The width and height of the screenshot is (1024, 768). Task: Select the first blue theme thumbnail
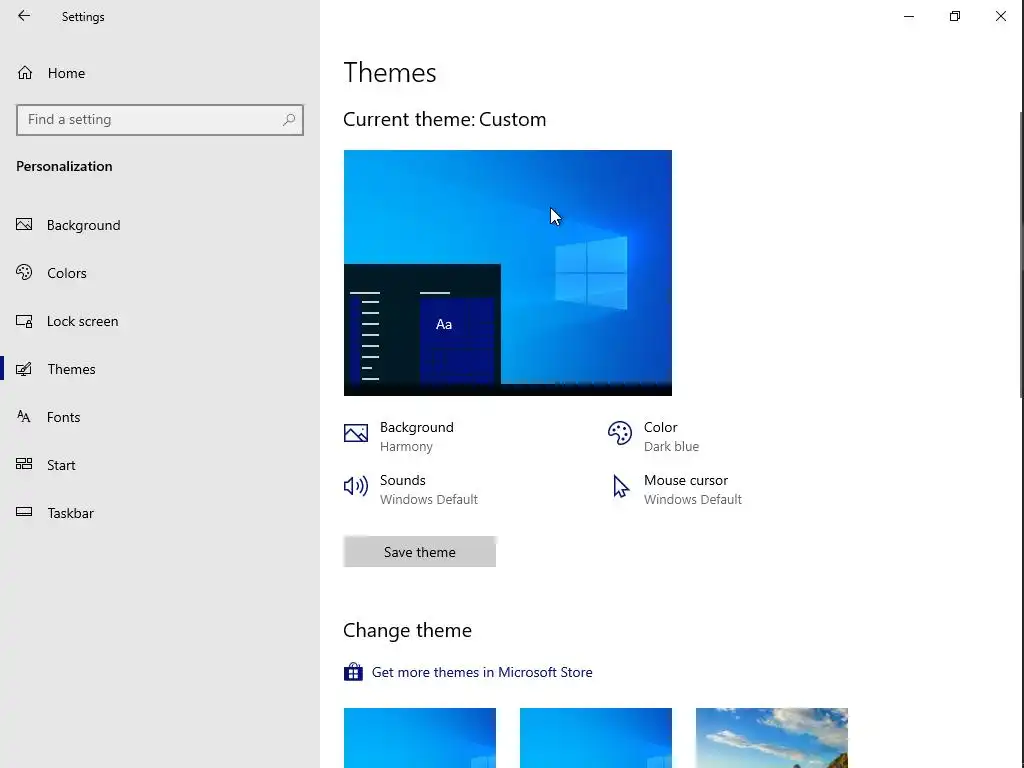420,738
